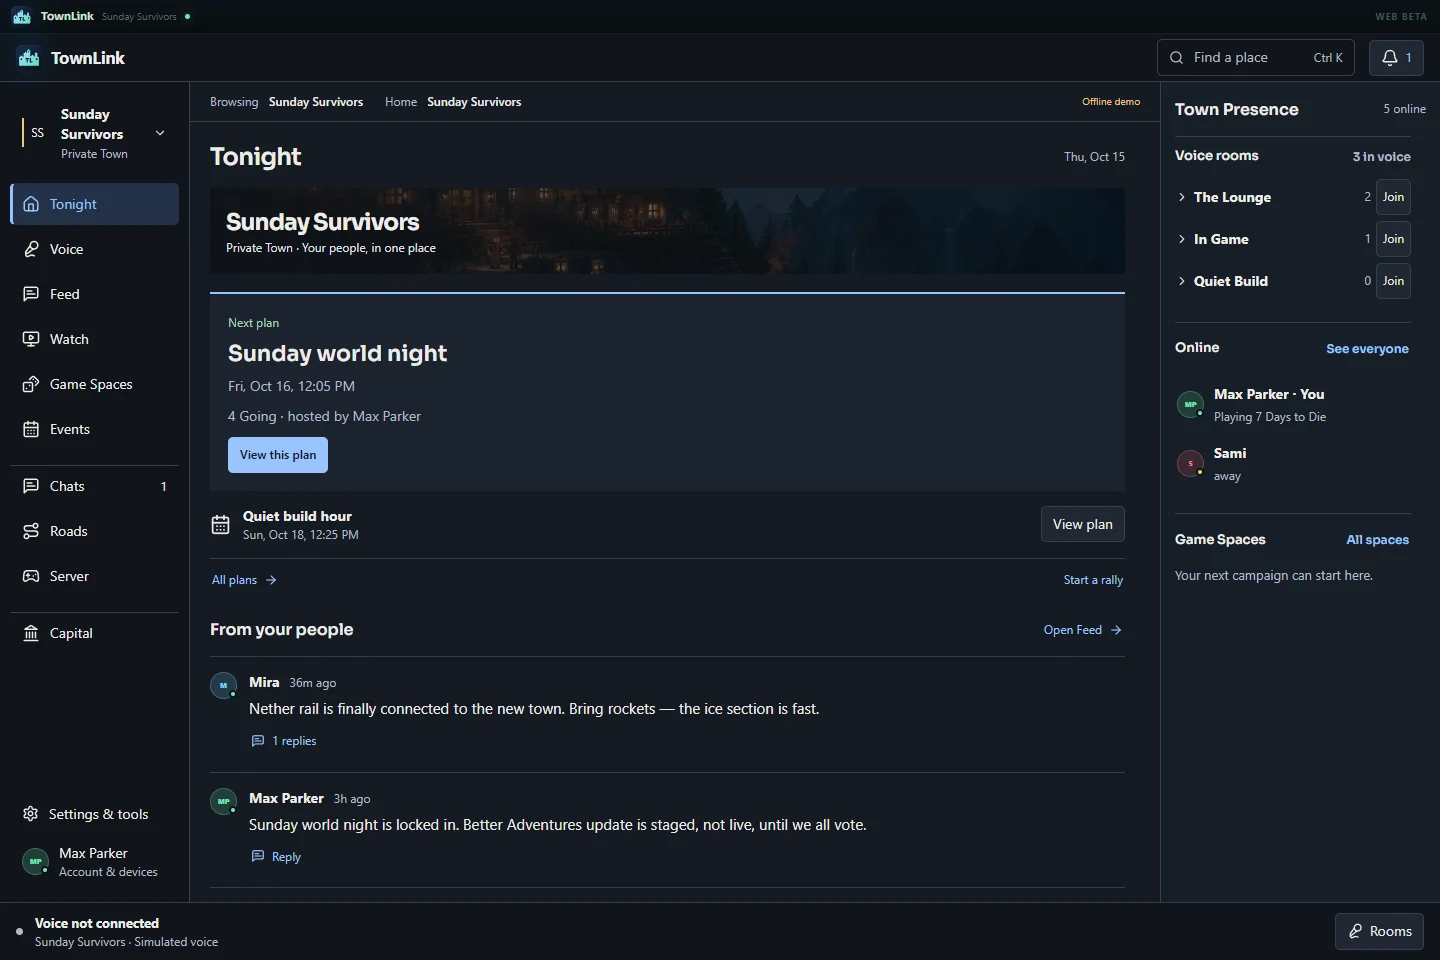The width and height of the screenshot is (1440, 960).
Task: Click the Find a place search field
Action: click(x=1256, y=58)
